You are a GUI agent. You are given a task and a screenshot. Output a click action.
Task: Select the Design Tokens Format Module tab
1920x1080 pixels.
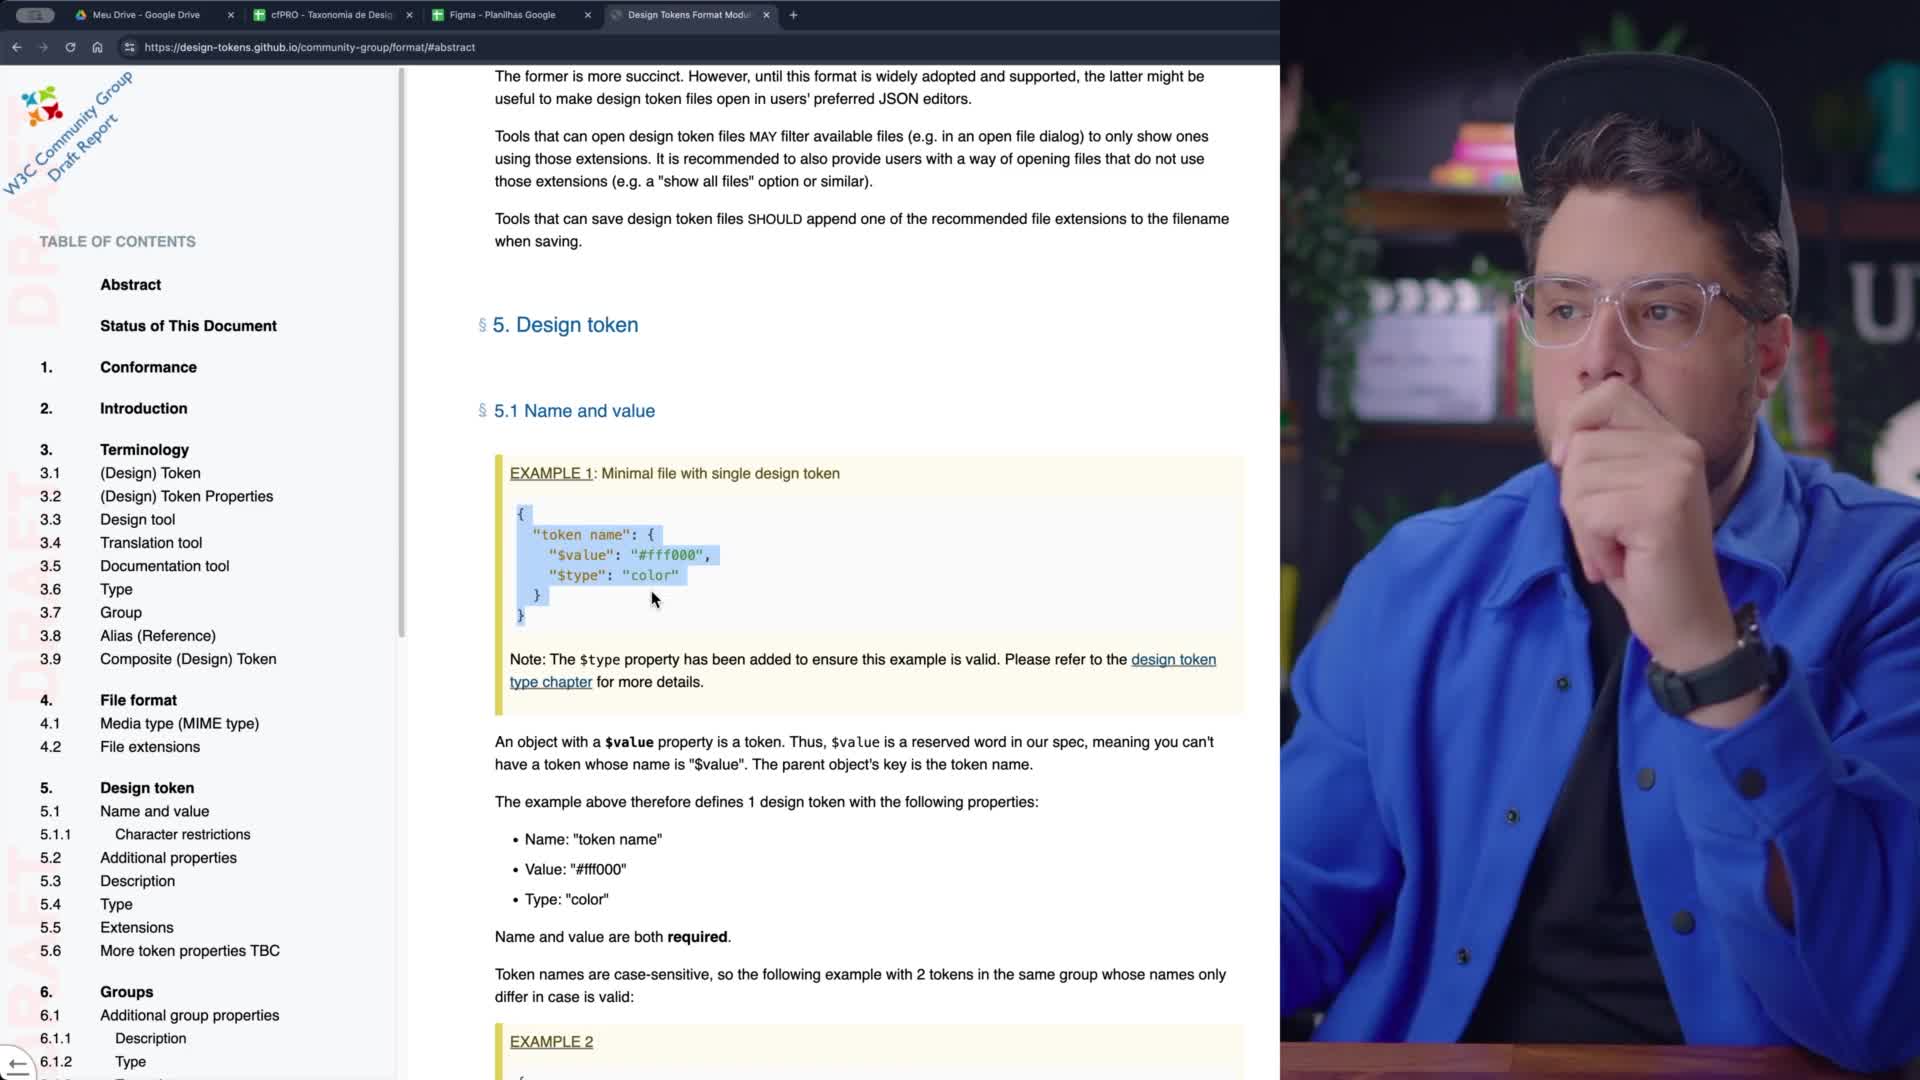(x=689, y=15)
